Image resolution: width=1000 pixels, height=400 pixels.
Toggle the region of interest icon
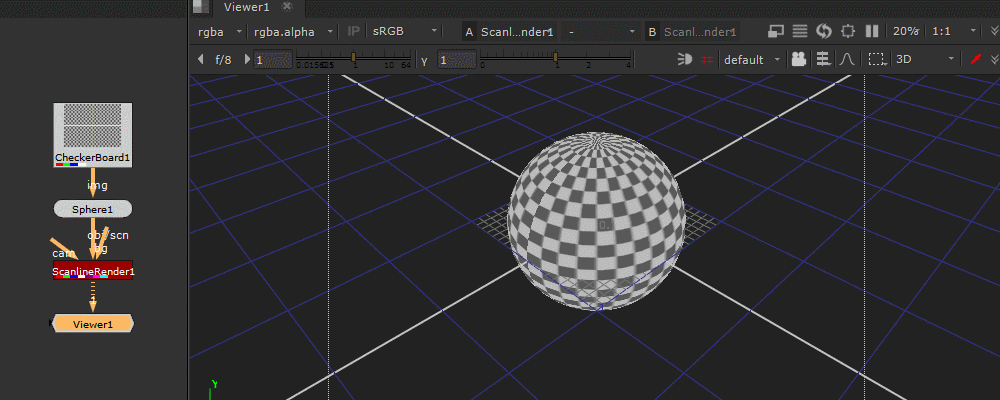[x=848, y=31]
